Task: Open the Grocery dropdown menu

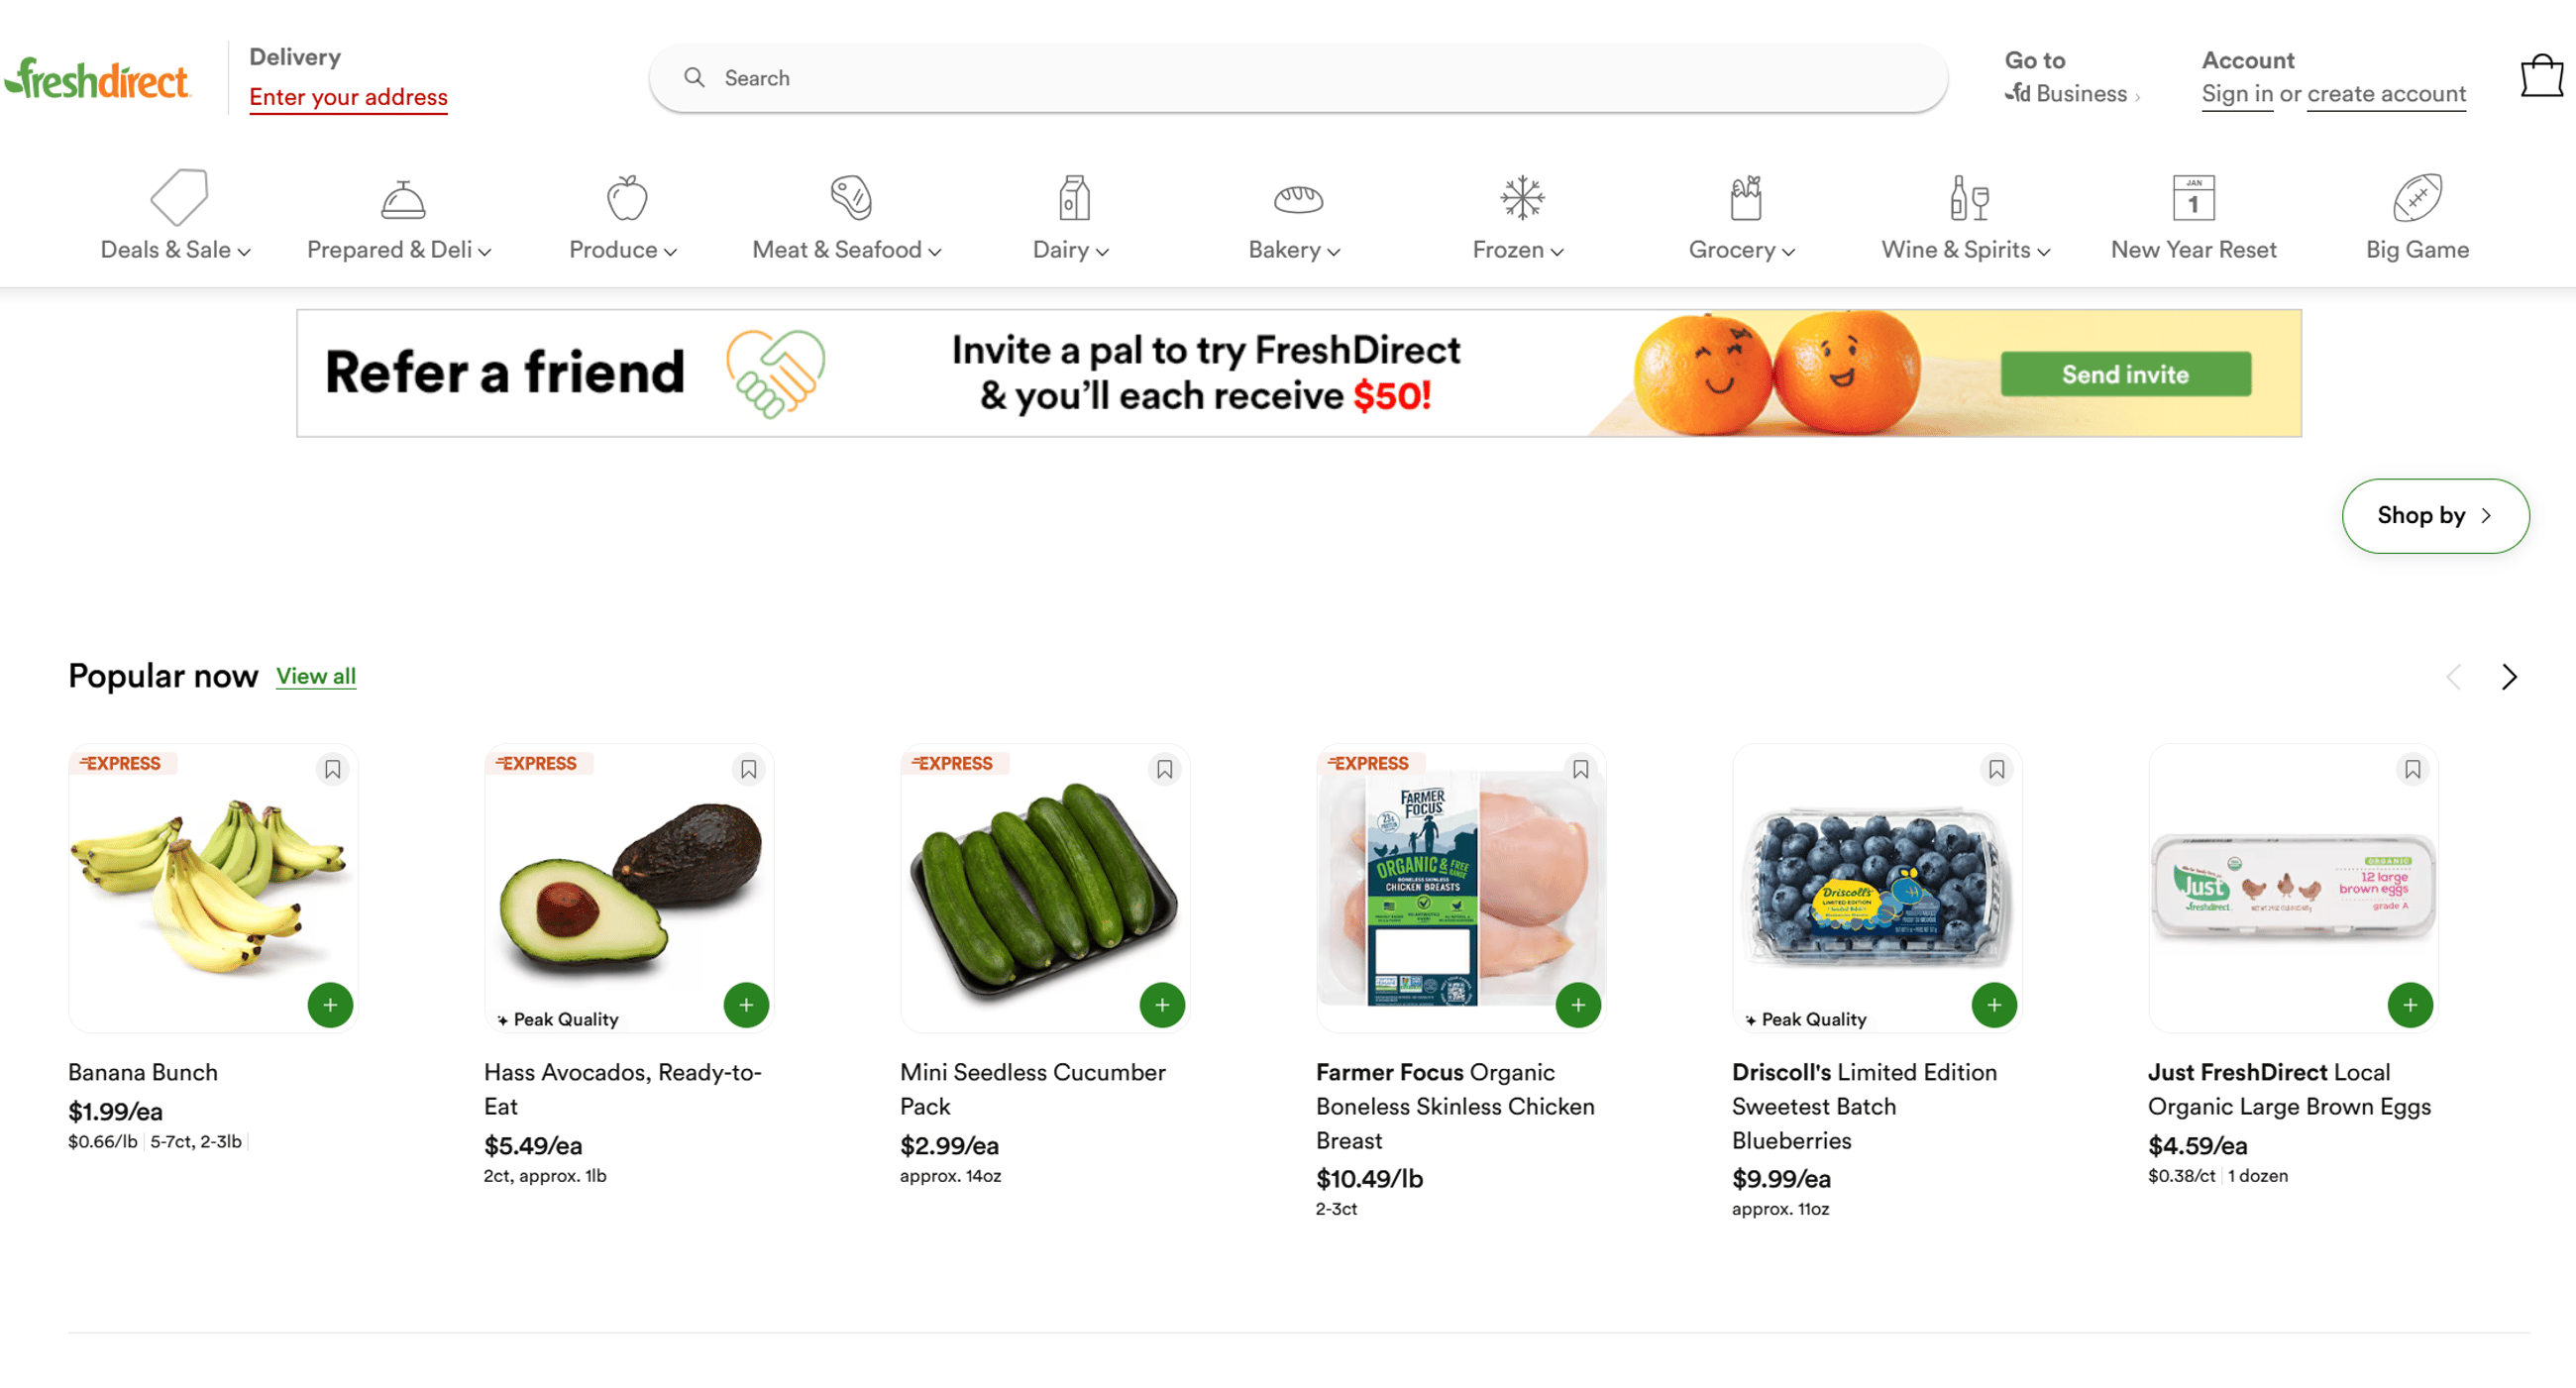Action: pyautogui.click(x=1740, y=250)
